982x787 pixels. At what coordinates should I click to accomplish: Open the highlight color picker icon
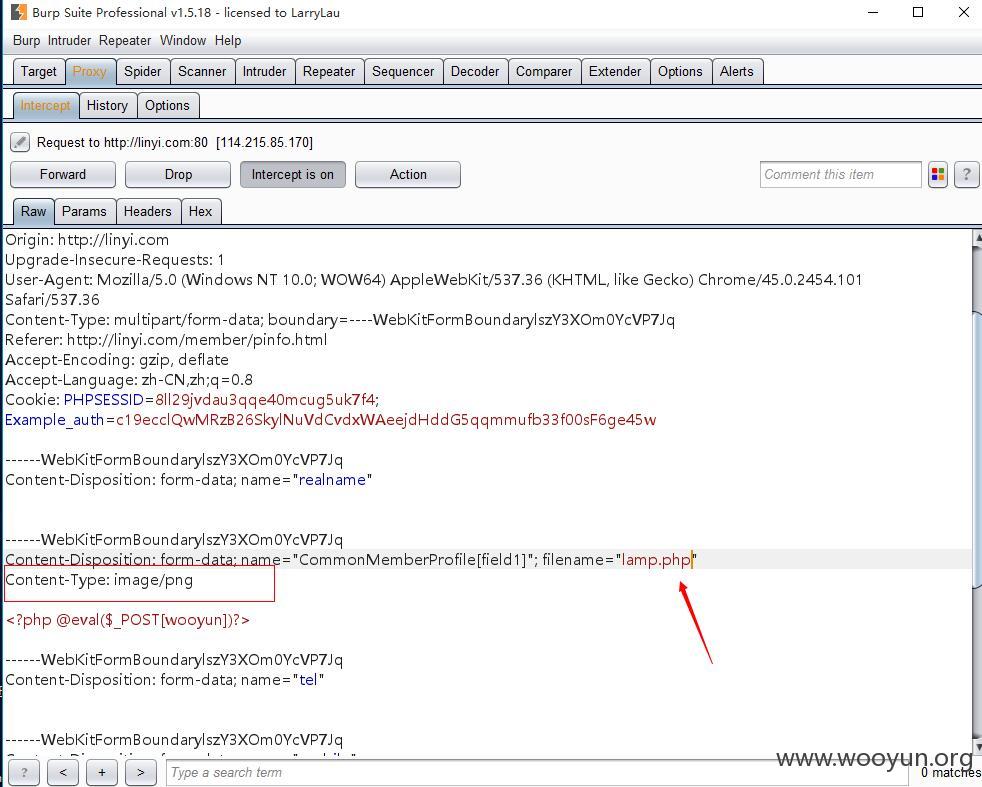938,175
